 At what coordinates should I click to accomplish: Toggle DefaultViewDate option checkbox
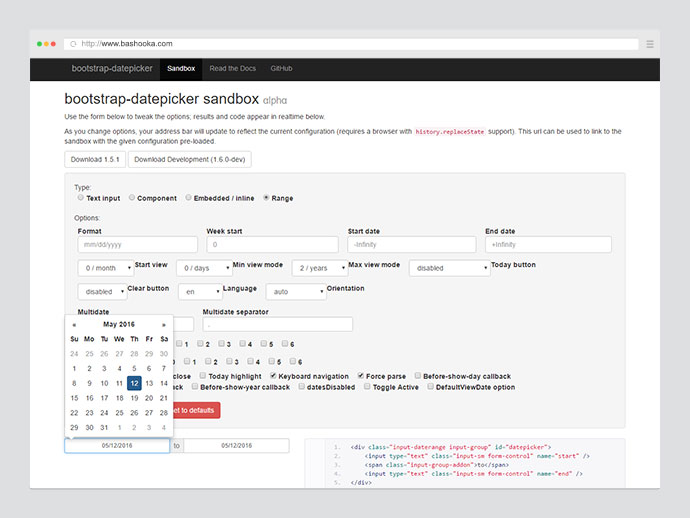(430, 386)
